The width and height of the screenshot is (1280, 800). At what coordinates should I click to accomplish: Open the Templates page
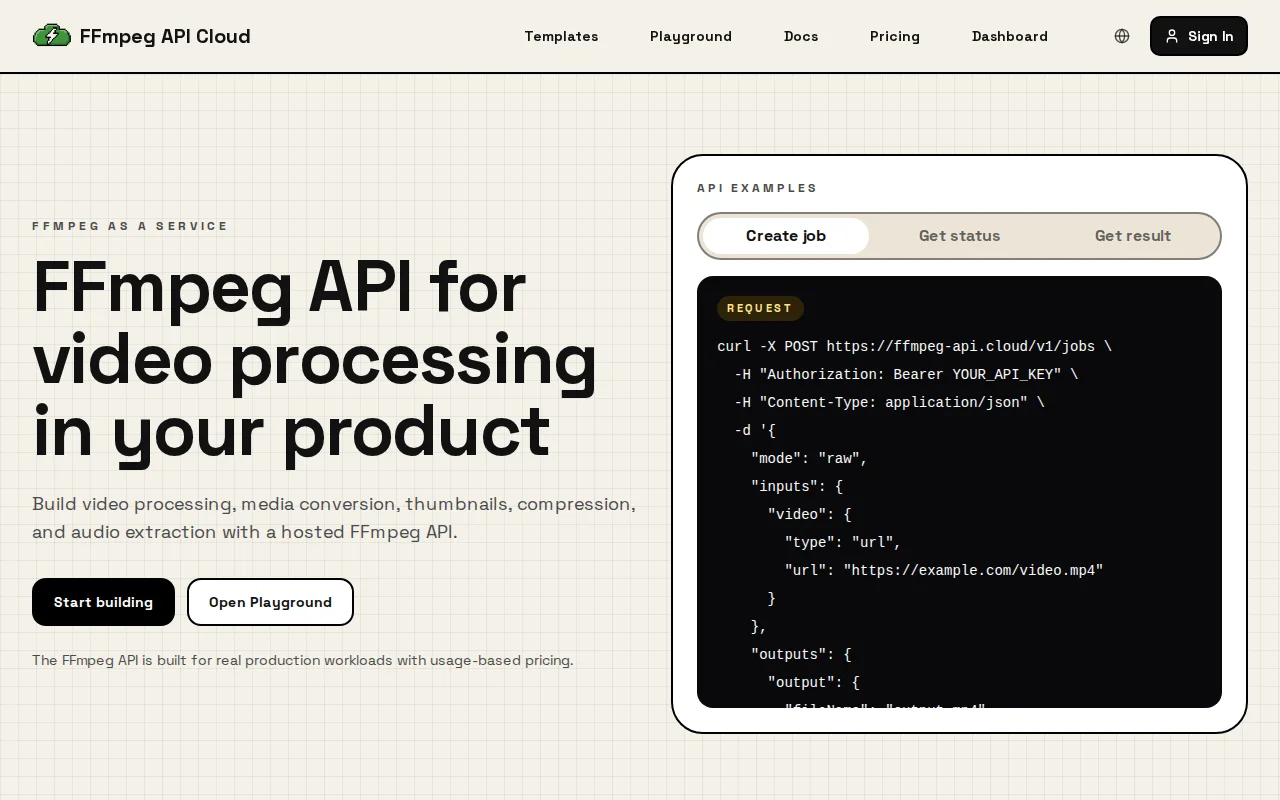(561, 36)
